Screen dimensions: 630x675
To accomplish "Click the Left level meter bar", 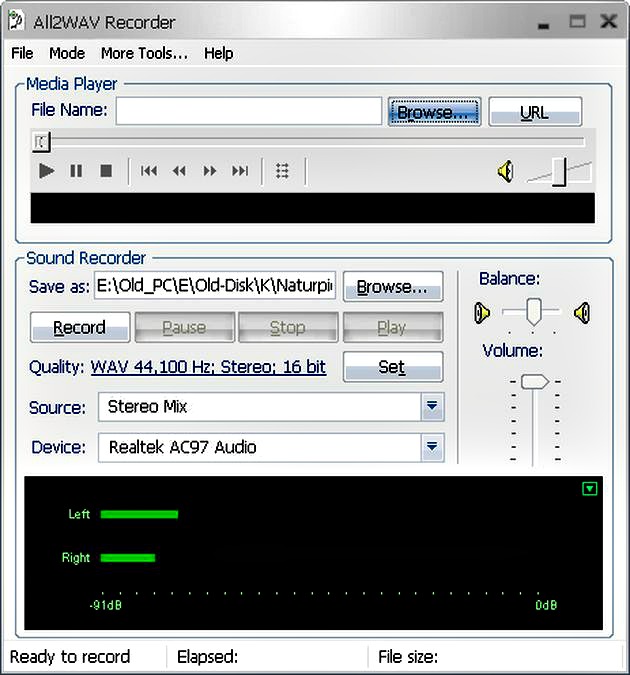I will click(139, 514).
